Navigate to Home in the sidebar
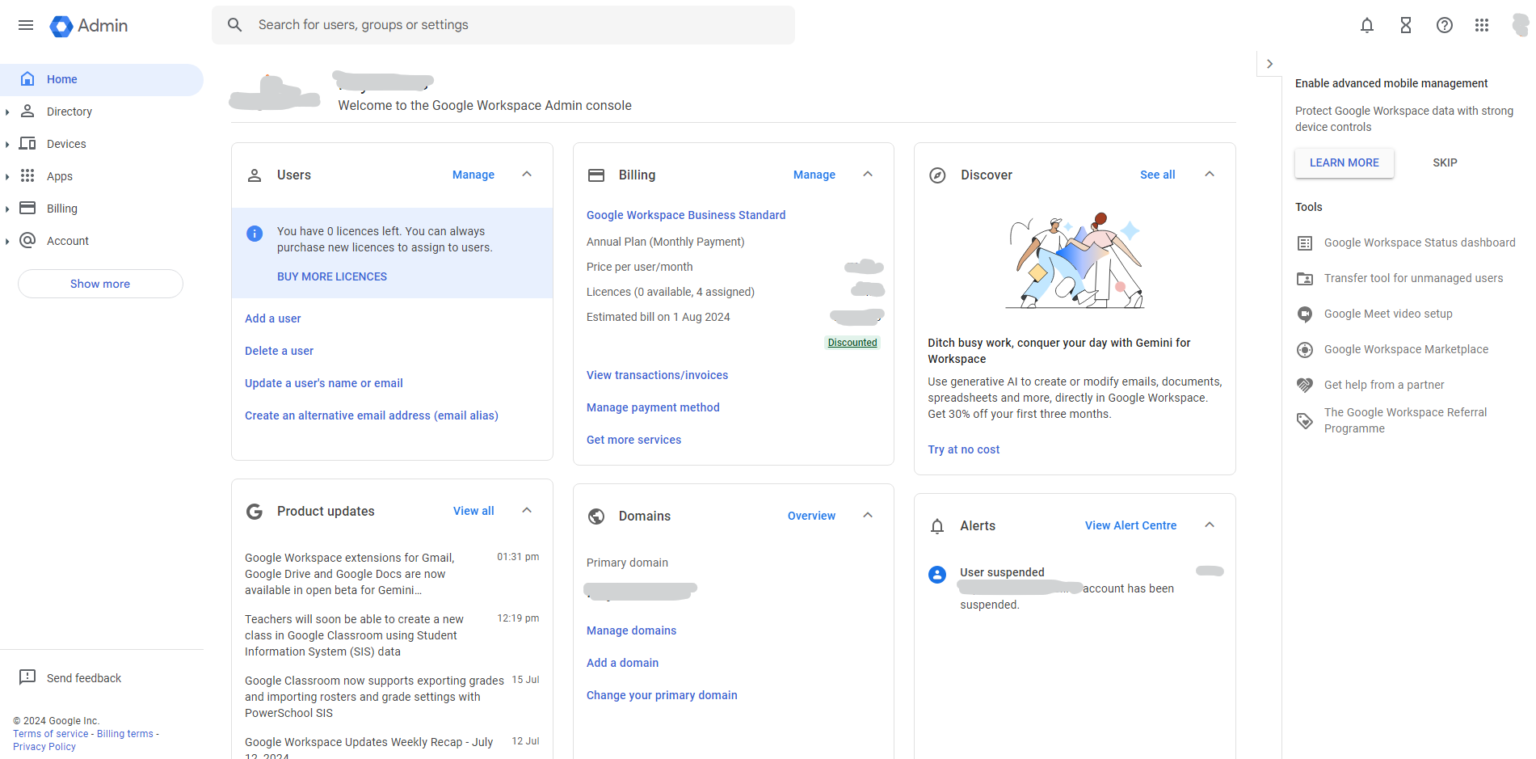 tap(61, 79)
